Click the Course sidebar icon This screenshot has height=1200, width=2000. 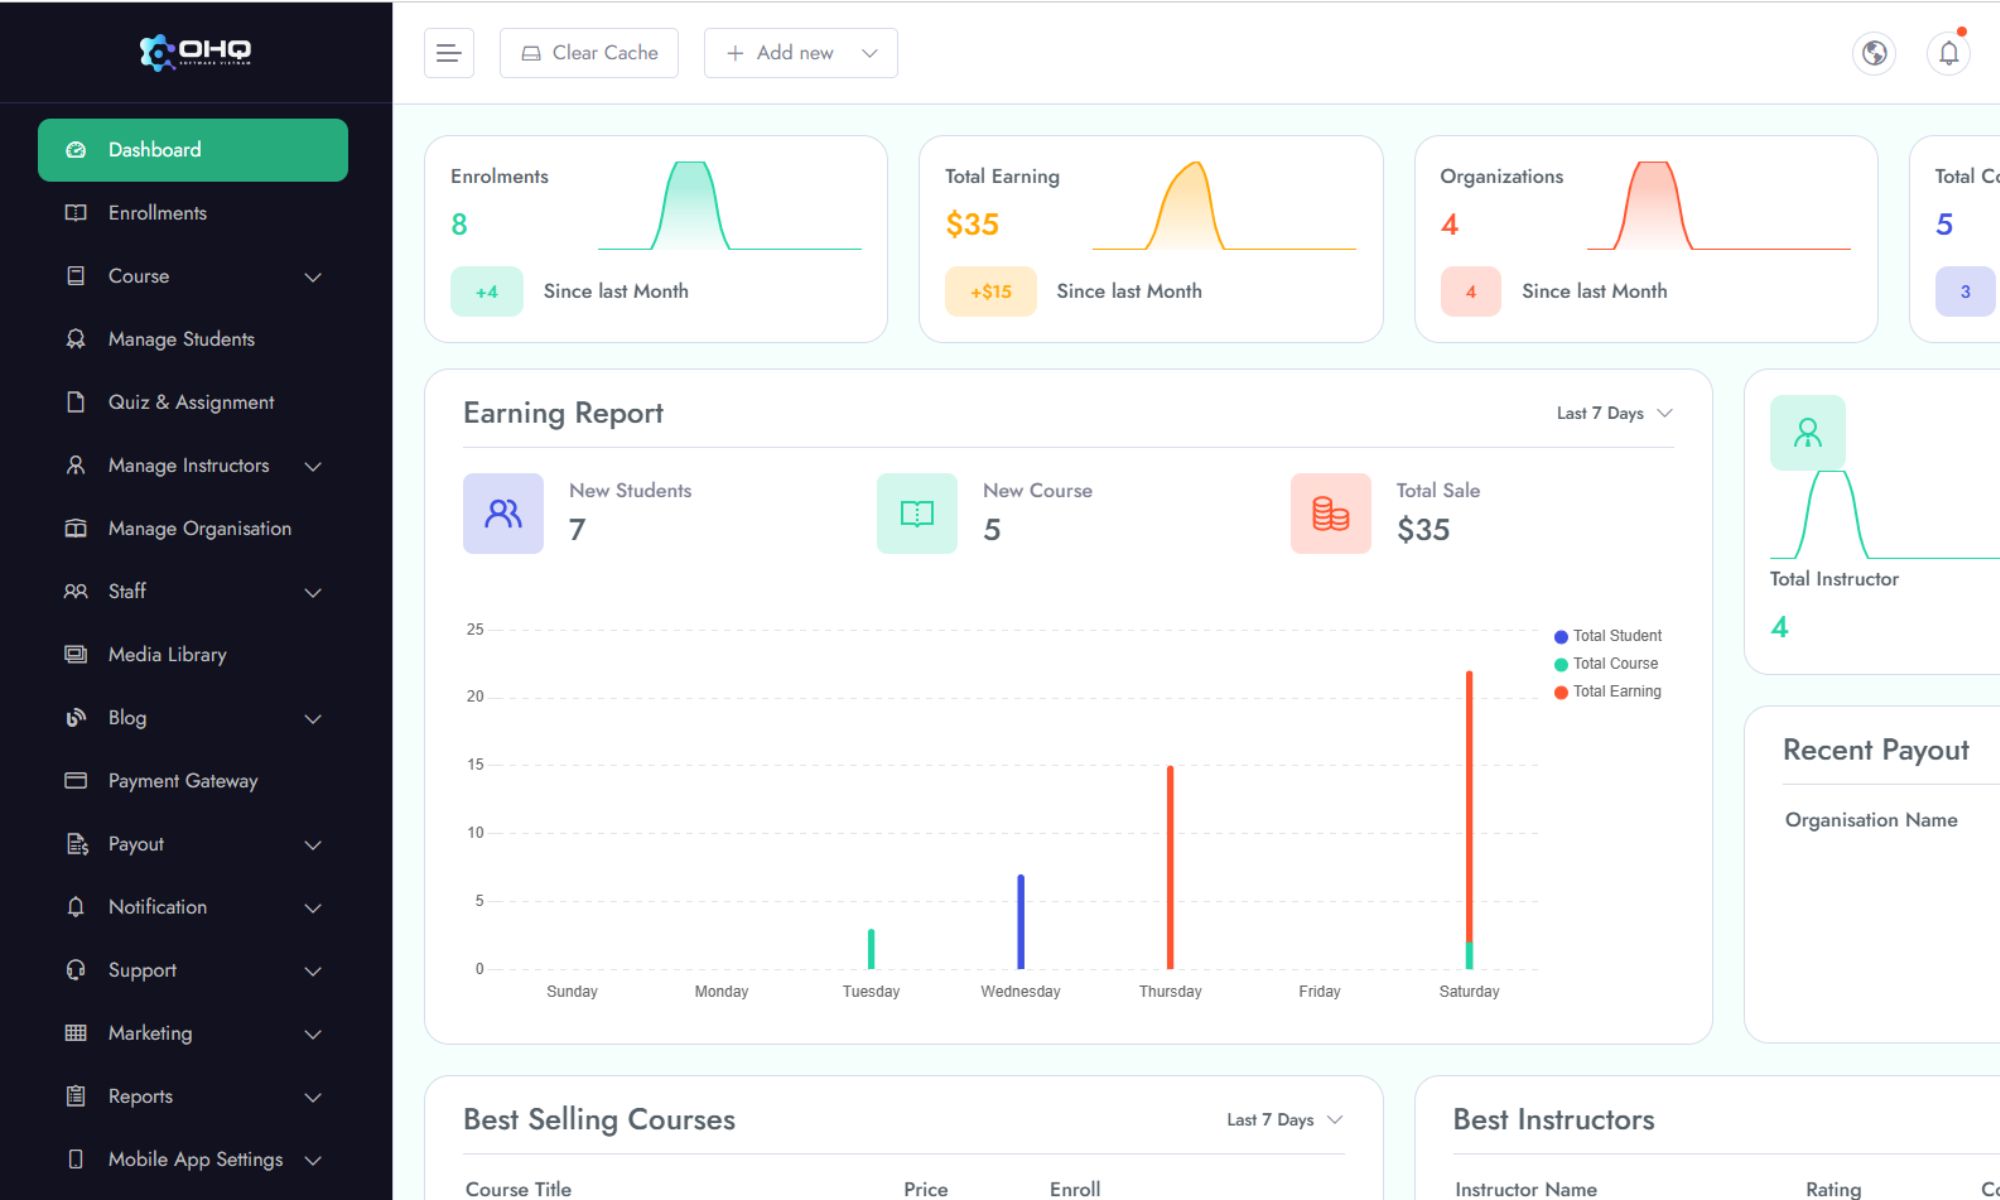pos(76,276)
